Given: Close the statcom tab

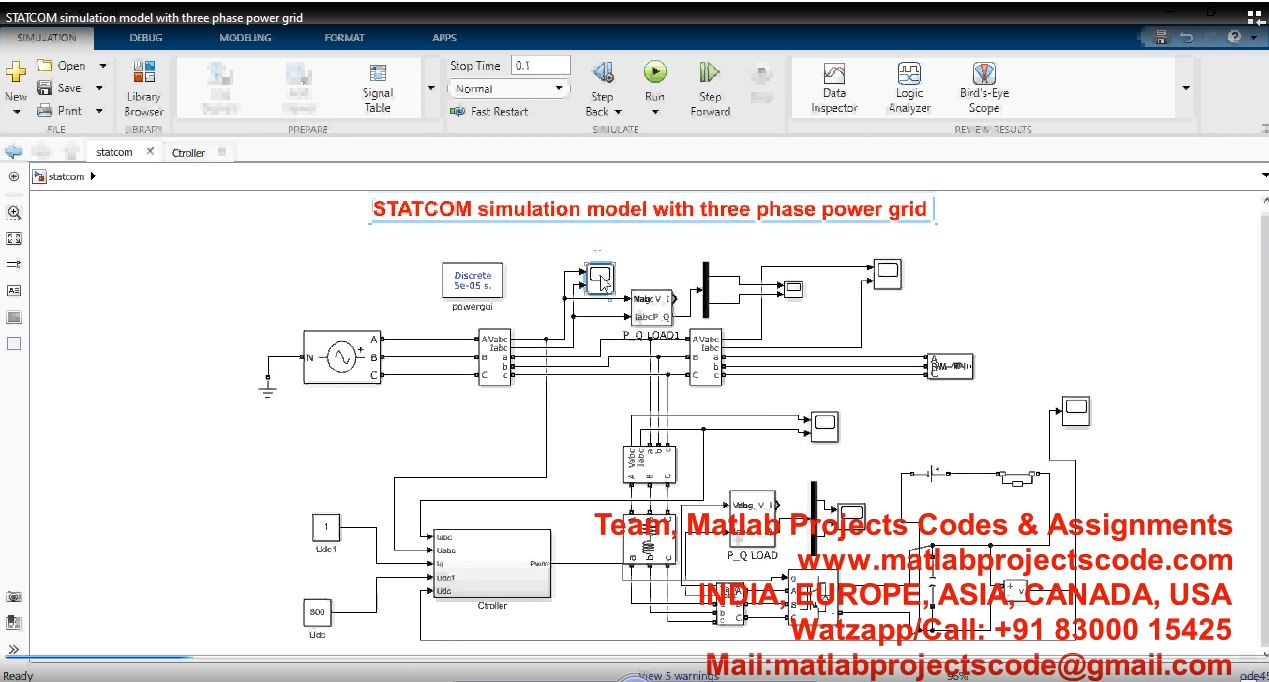Looking at the screenshot, I should 150,152.
